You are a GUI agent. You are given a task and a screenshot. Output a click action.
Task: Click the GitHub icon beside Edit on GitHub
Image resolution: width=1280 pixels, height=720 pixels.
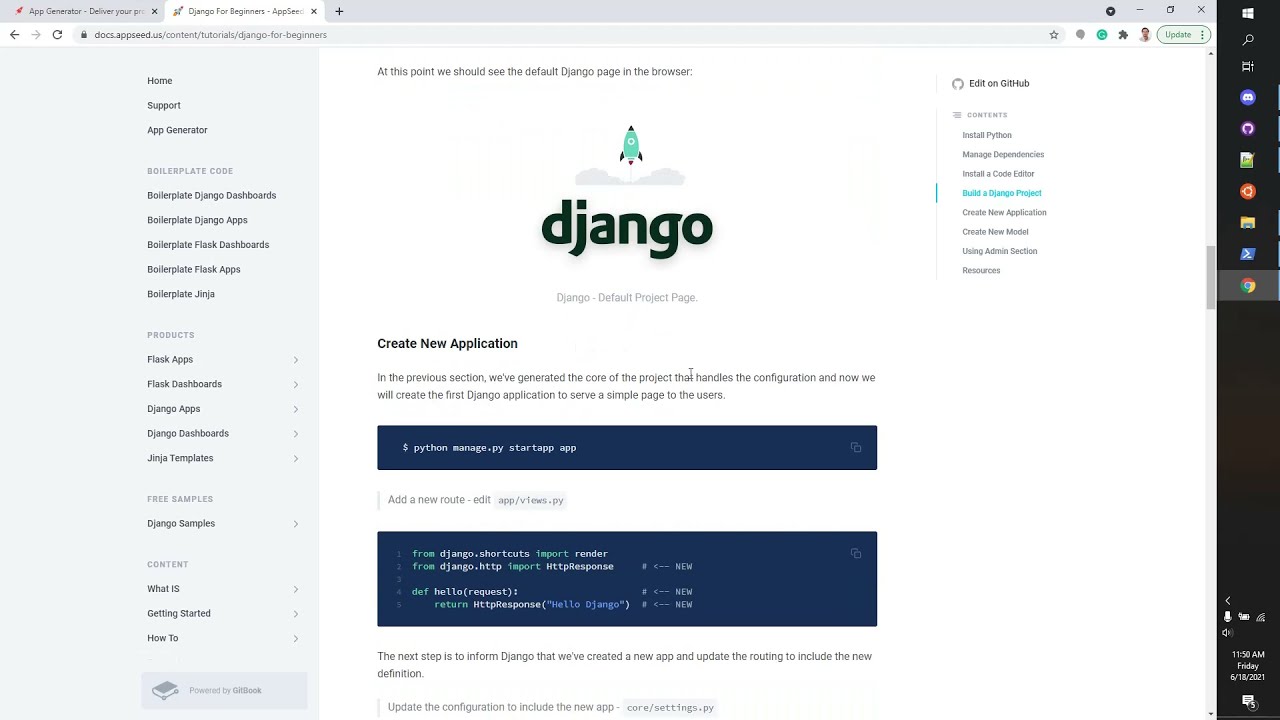[x=958, y=84]
